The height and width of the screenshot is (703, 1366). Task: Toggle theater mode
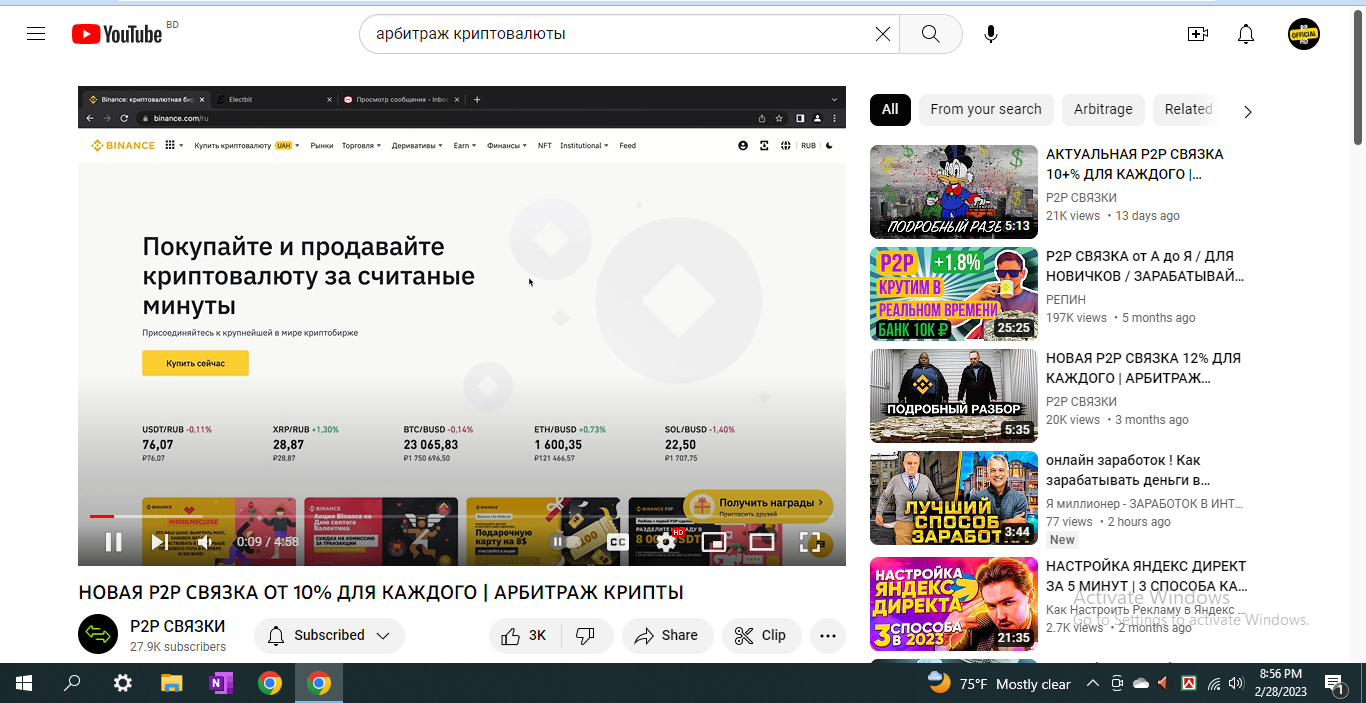pos(762,542)
